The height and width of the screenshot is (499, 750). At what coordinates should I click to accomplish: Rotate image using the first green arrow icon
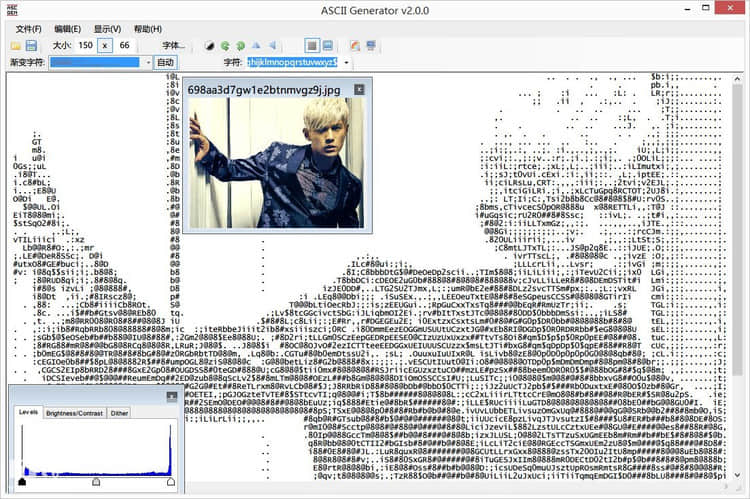point(225,45)
